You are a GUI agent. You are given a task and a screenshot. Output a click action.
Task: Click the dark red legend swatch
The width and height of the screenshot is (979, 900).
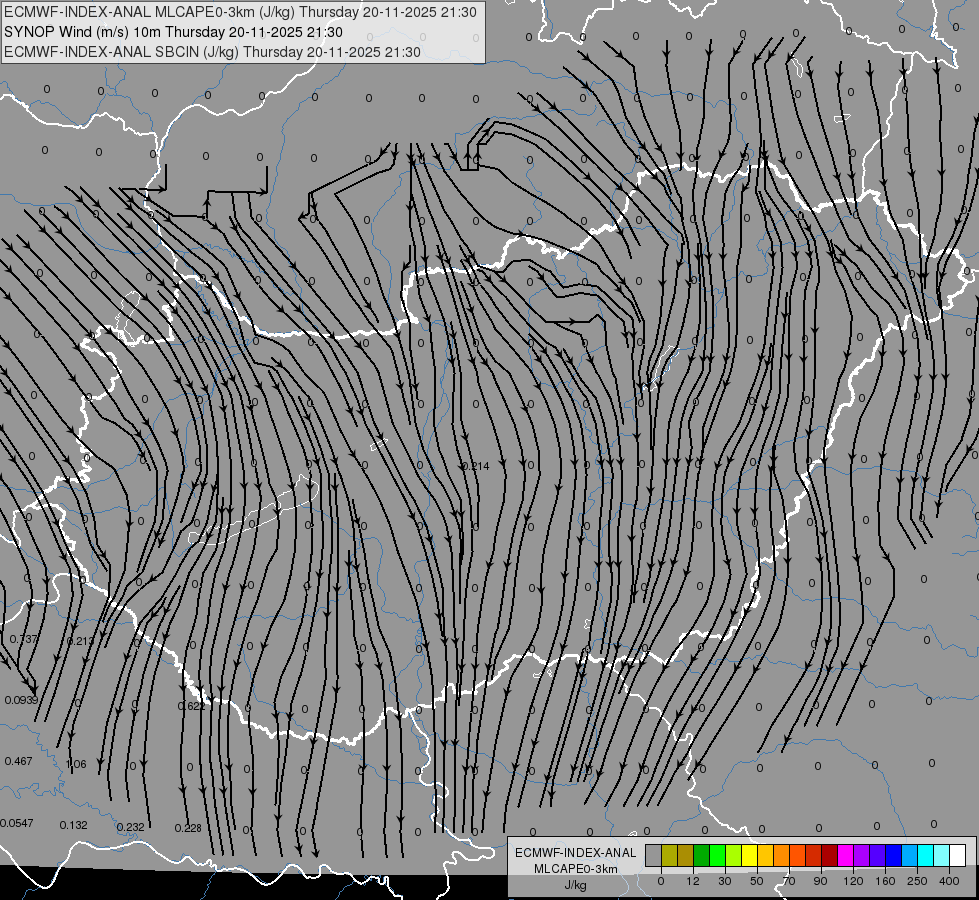[830, 855]
